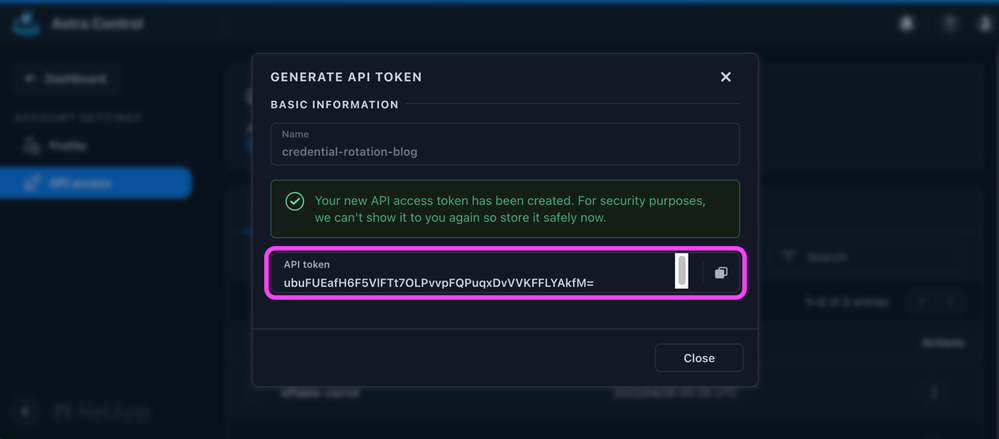Go to the next page of entries
This screenshot has width=999, height=439.
point(951,301)
